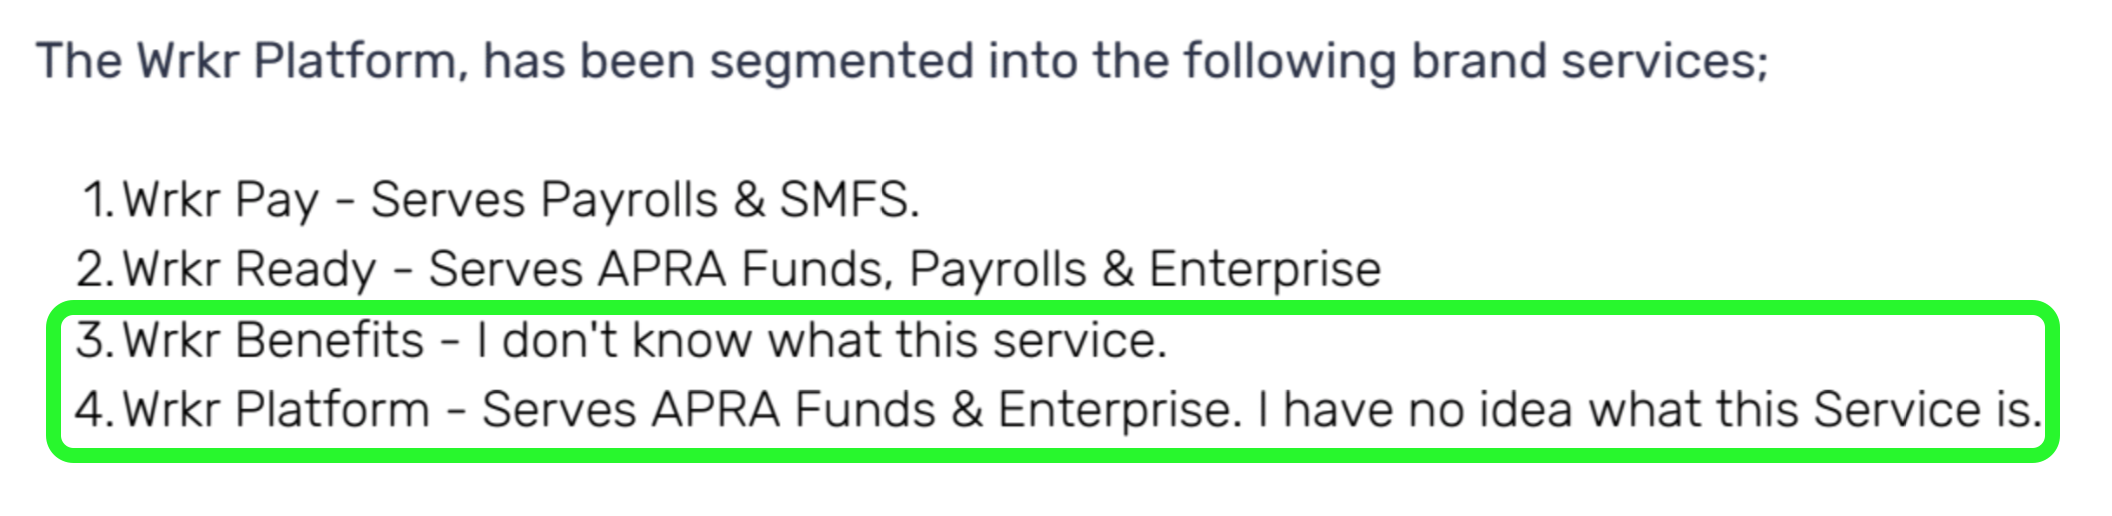2112x516 pixels.
Task: Click 'Serves APRA Funds & Enterprise.' in item four
Action: [x=862, y=410]
